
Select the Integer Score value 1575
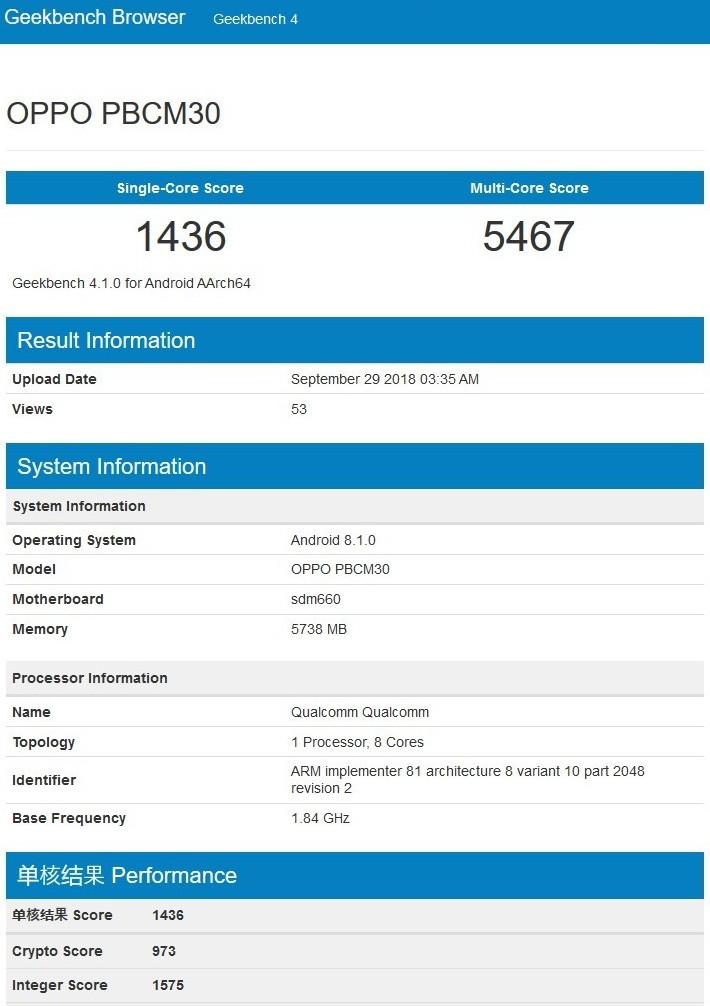tap(168, 985)
